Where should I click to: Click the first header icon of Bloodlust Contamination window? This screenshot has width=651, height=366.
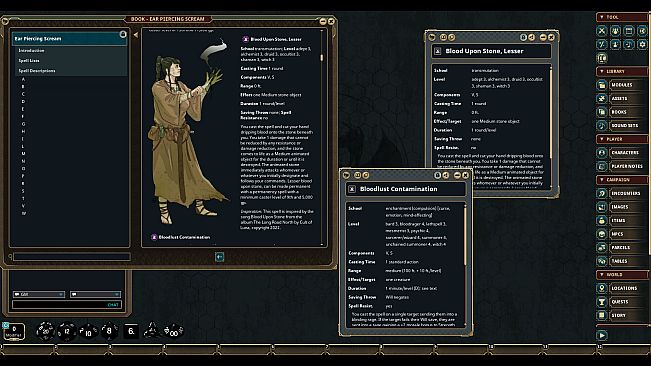(346, 176)
